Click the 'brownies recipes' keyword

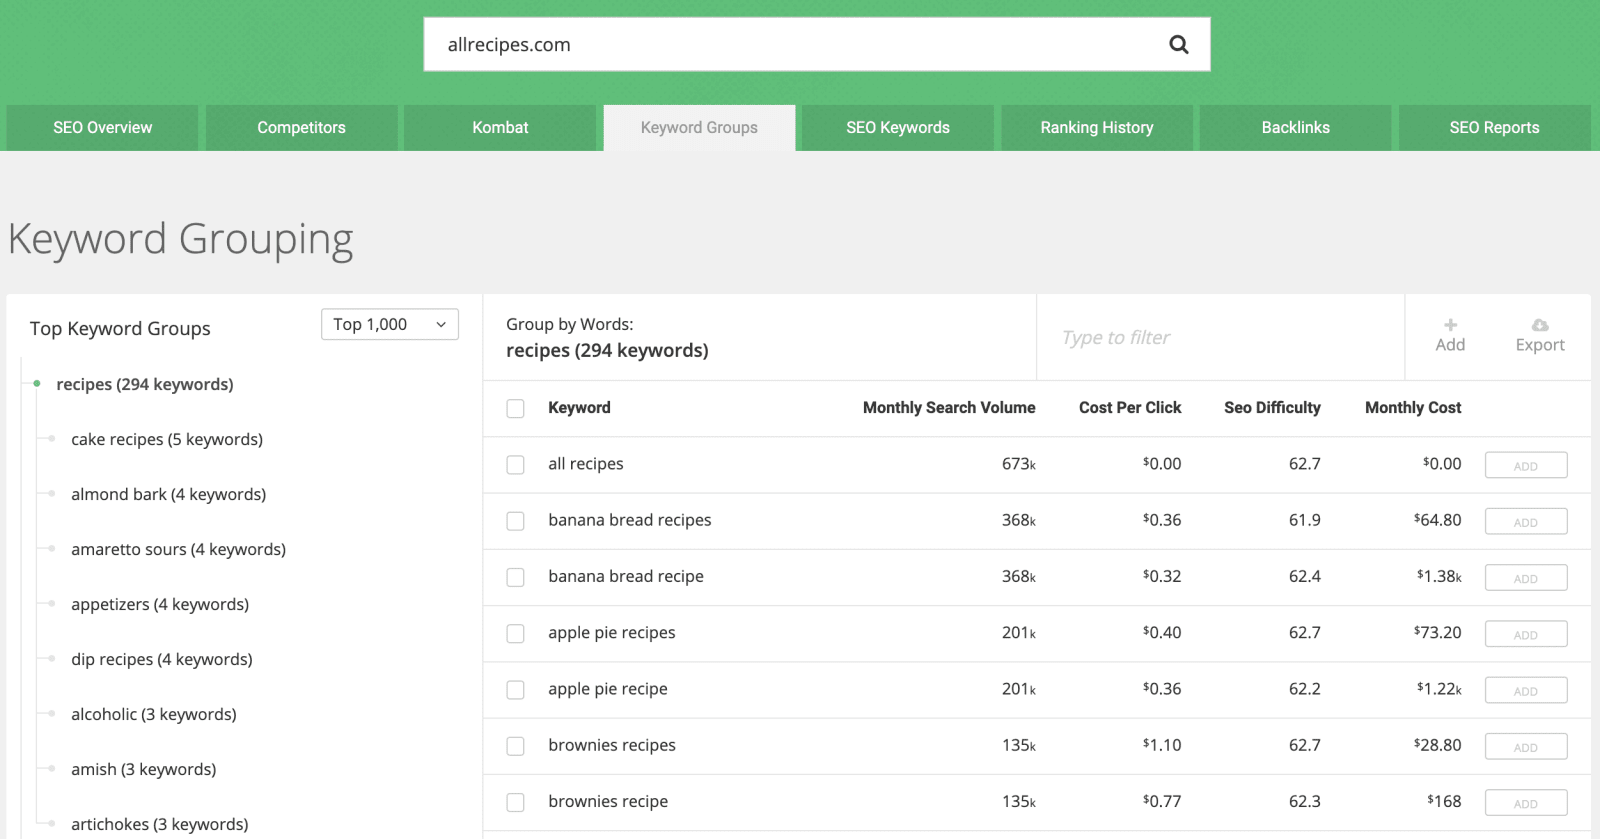612,745
